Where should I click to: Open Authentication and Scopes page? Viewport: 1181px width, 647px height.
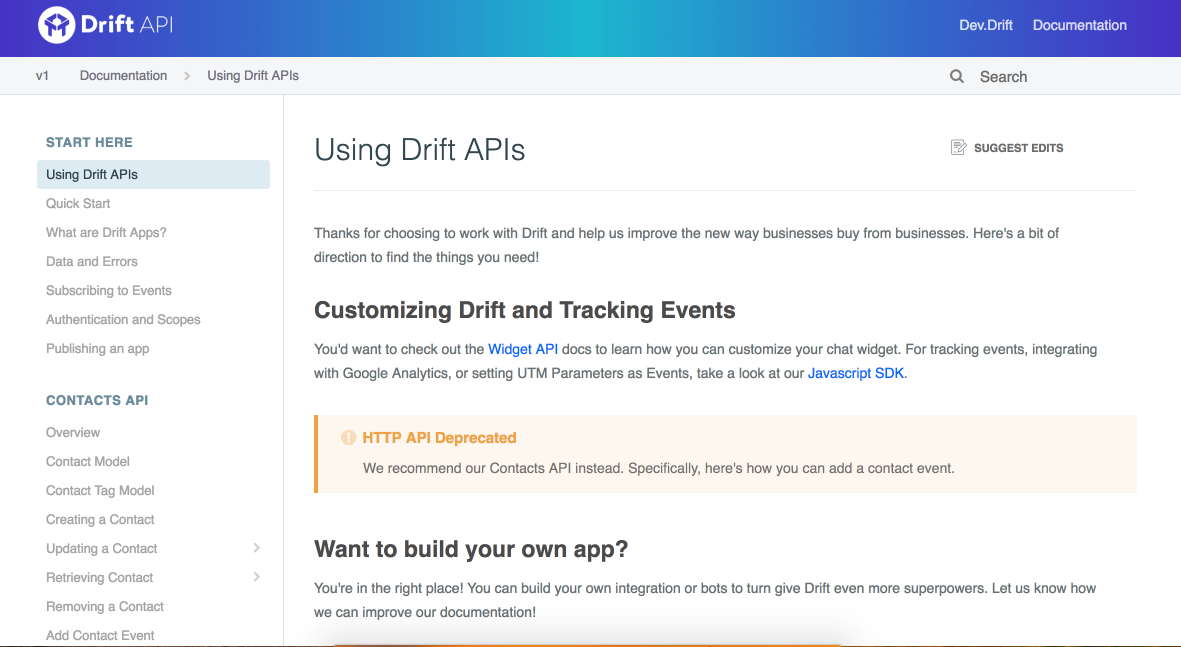[x=123, y=319]
